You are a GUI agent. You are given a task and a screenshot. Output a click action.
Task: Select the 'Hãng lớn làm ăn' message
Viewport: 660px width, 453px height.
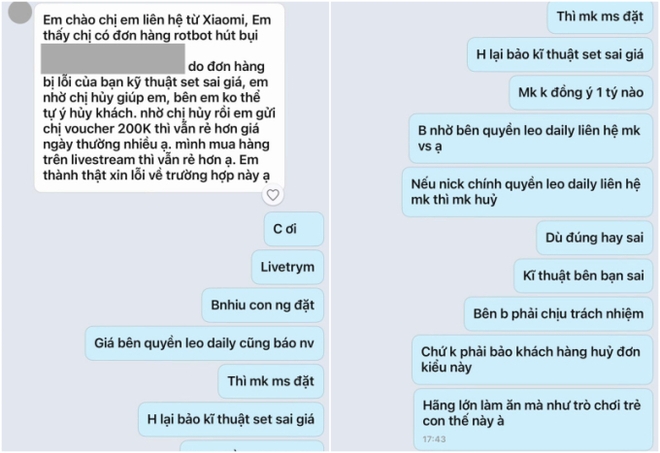pos(533,419)
